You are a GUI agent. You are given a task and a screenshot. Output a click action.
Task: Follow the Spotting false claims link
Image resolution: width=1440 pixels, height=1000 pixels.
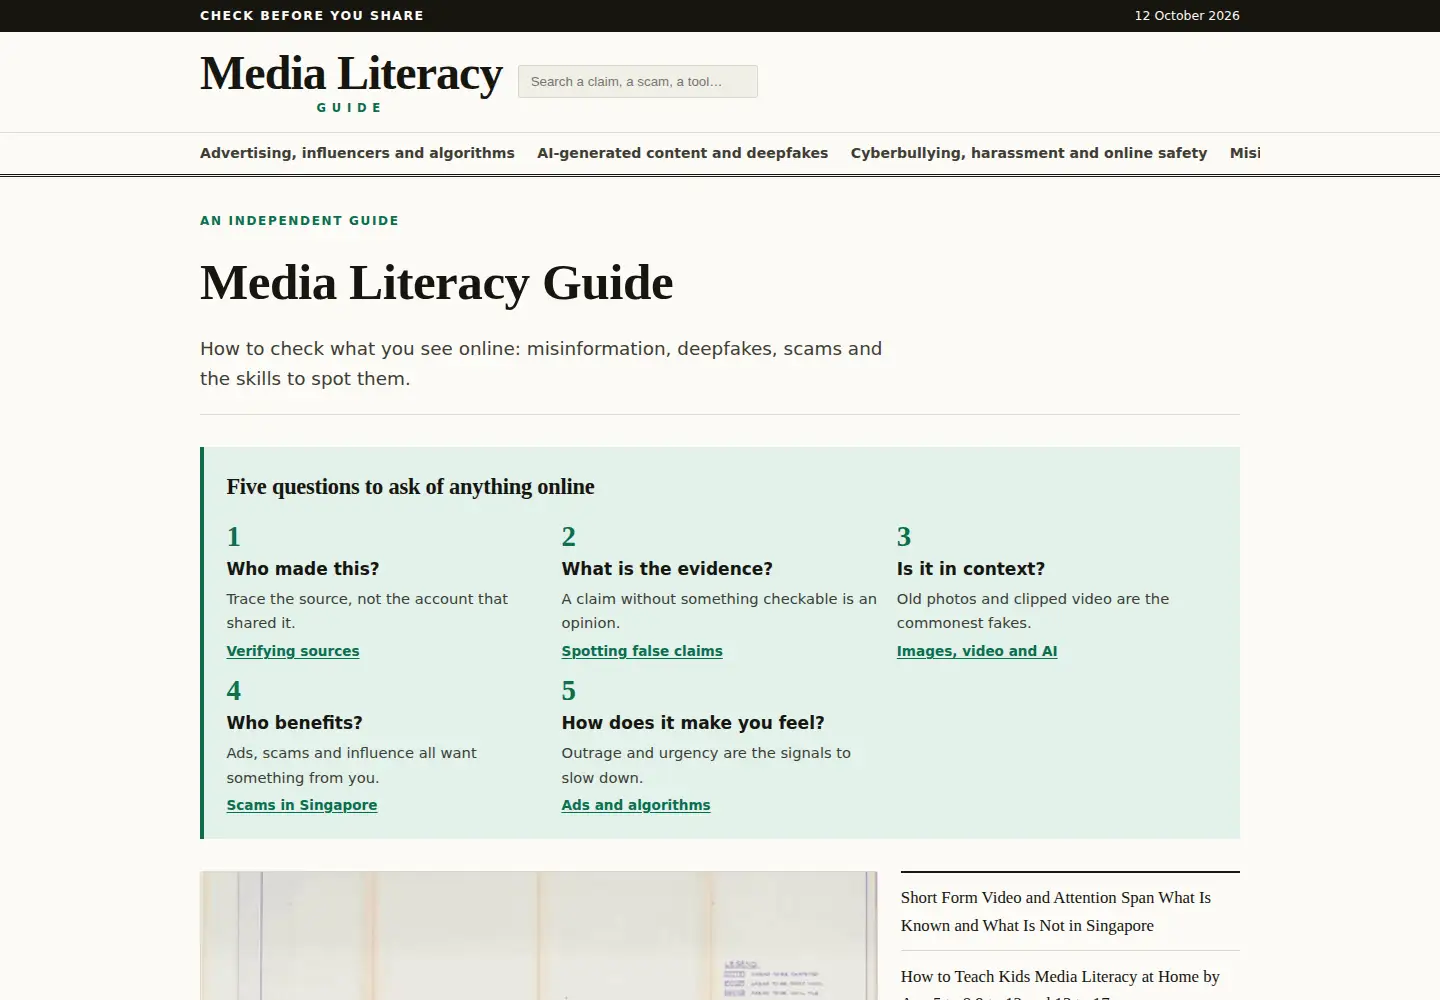click(642, 651)
